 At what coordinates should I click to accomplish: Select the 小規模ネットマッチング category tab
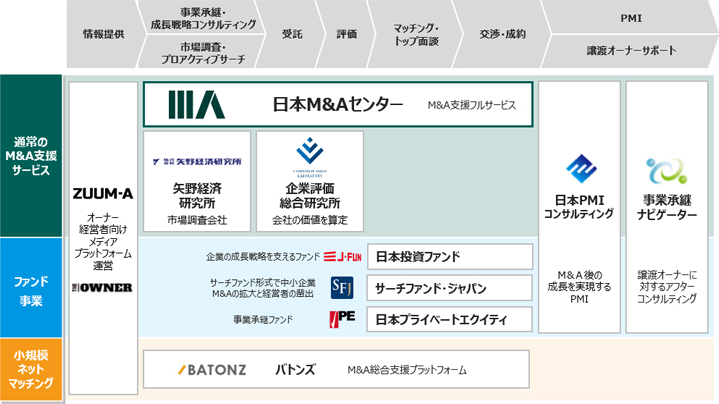31,369
